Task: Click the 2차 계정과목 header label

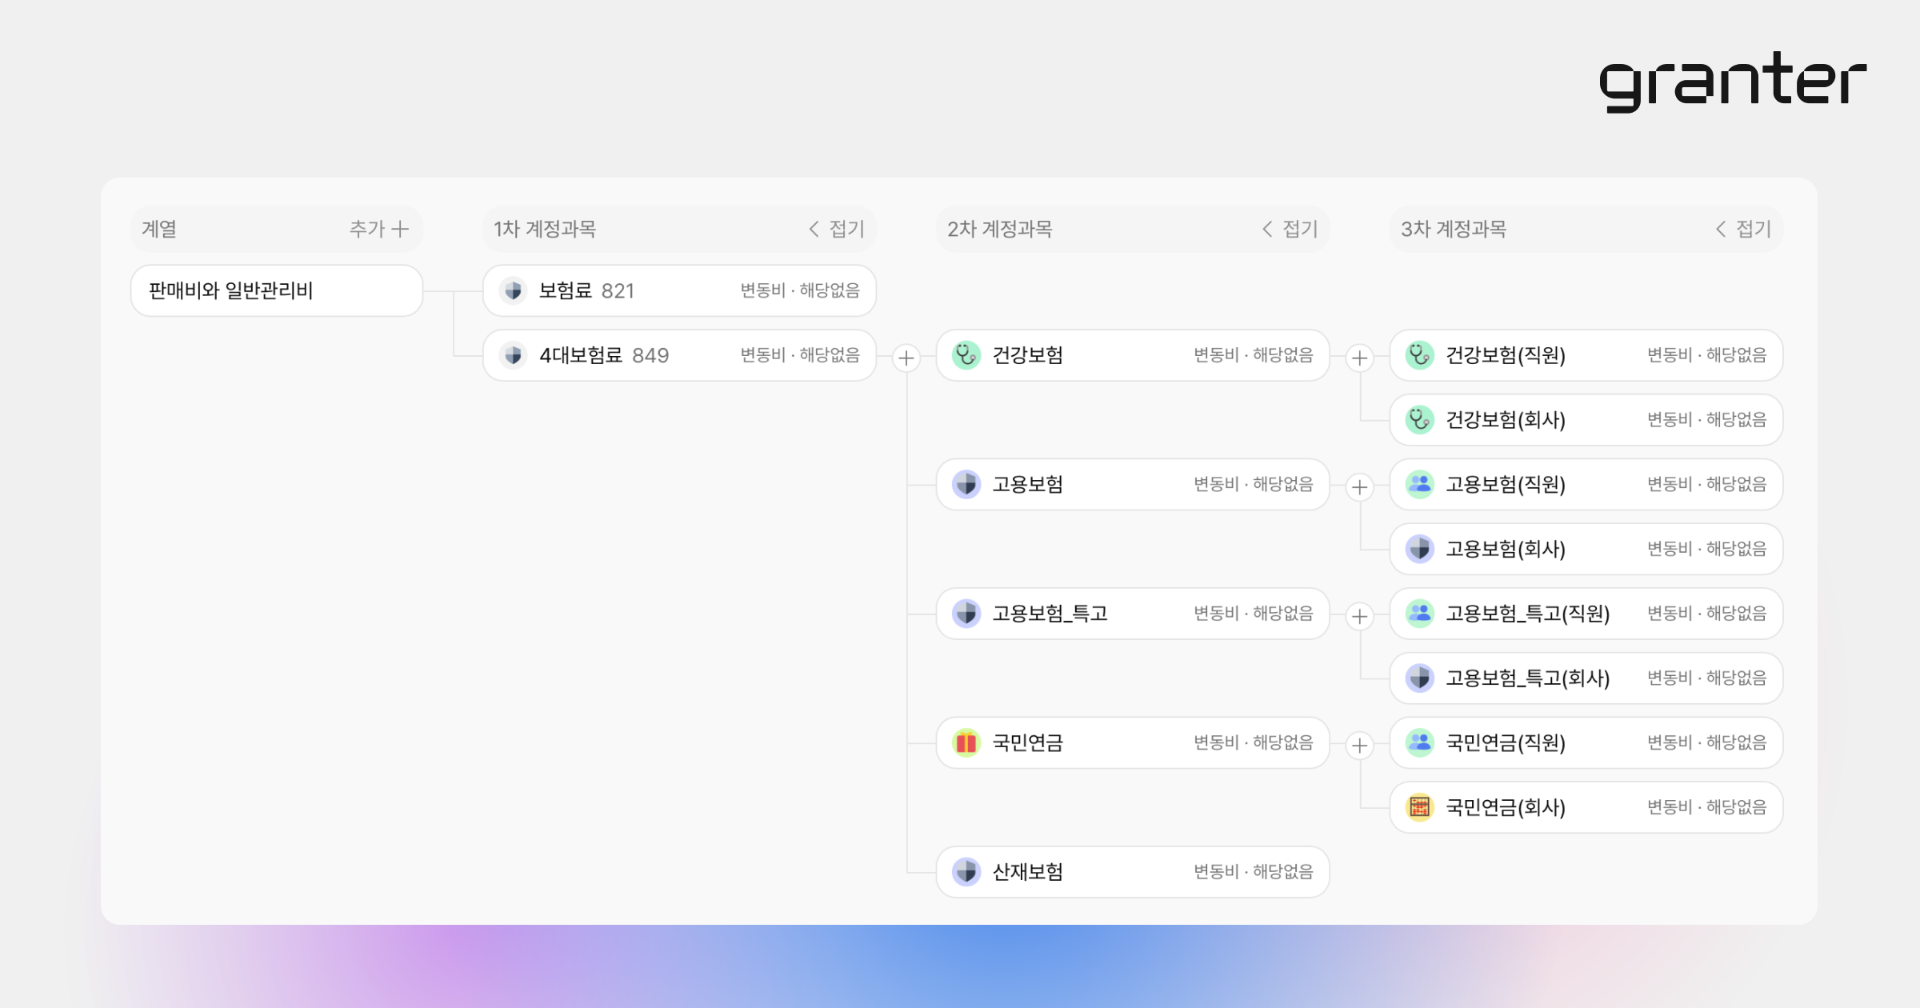Action: click(999, 229)
